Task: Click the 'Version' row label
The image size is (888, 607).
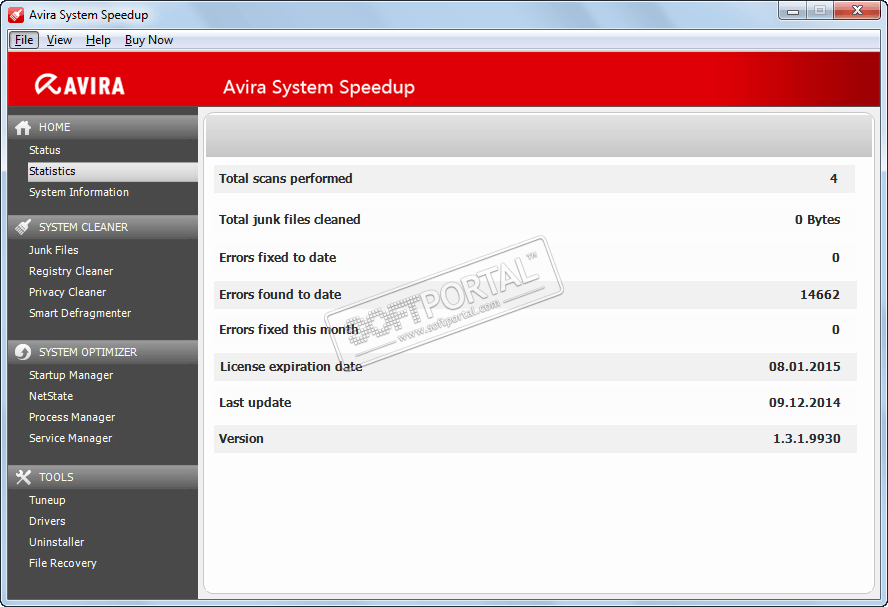Action: pyautogui.click(x=241, y=439)
